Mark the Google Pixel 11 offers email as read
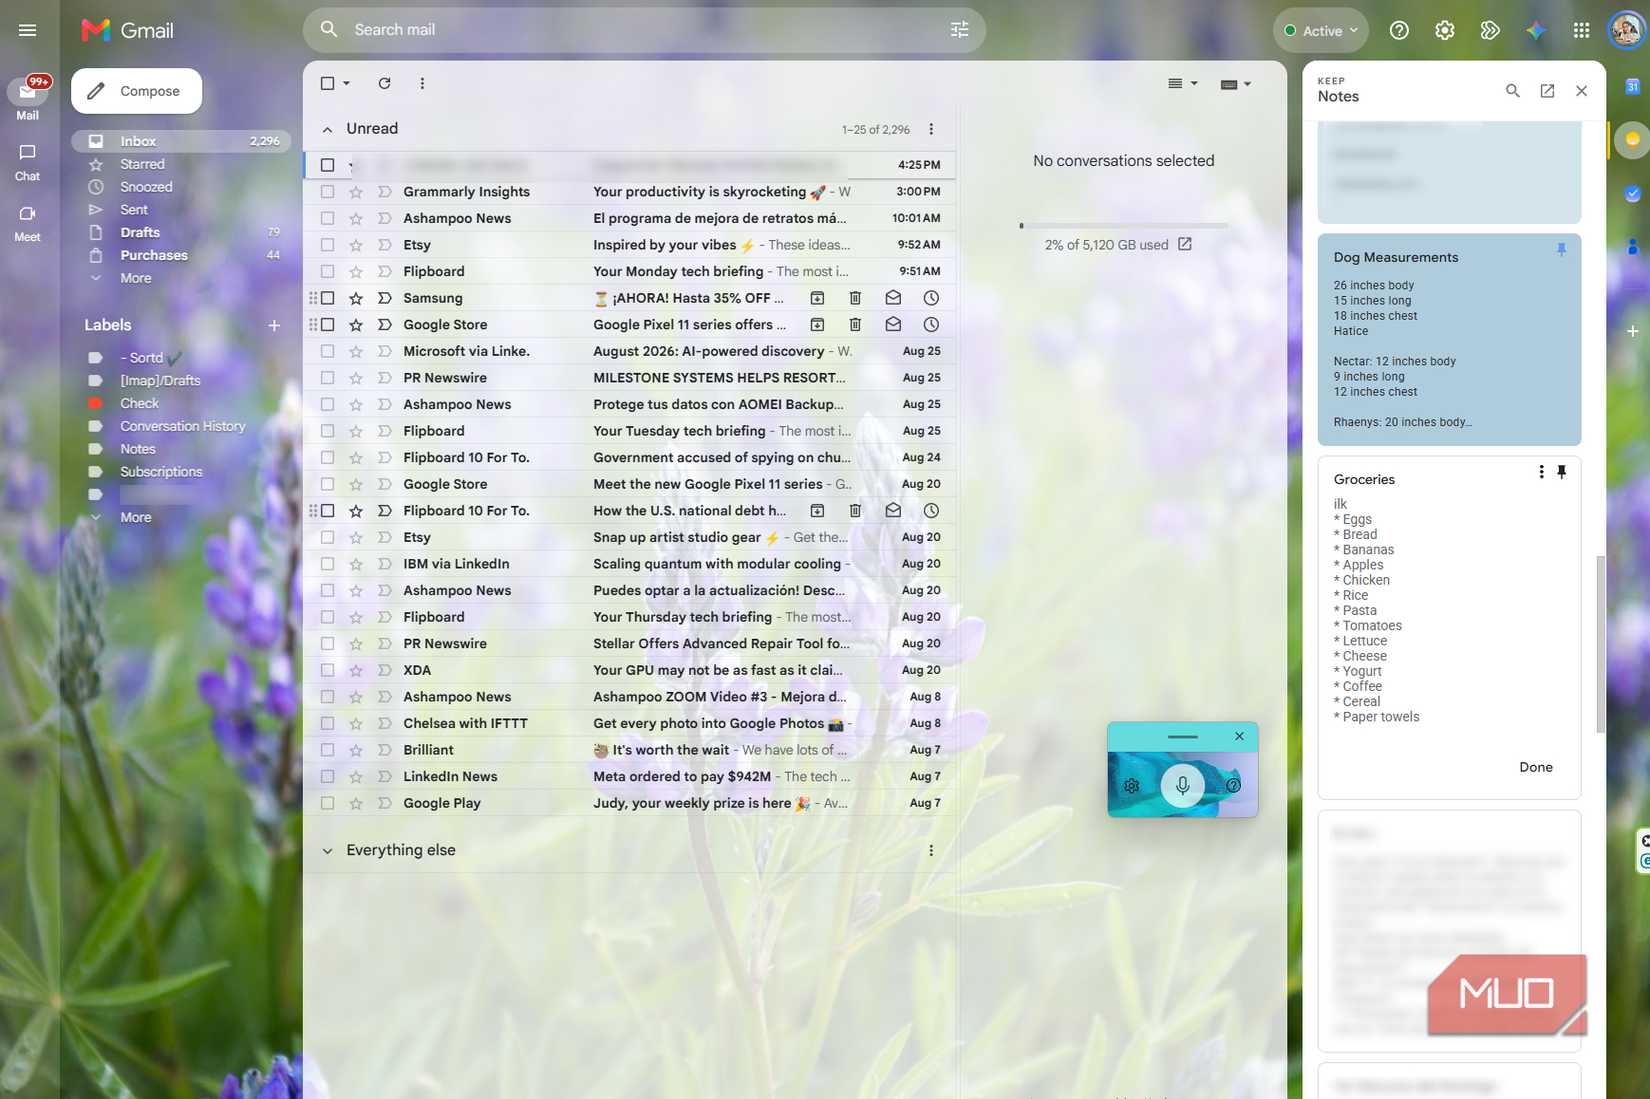The image size is (1650, 1099). (x=893, y=325)
